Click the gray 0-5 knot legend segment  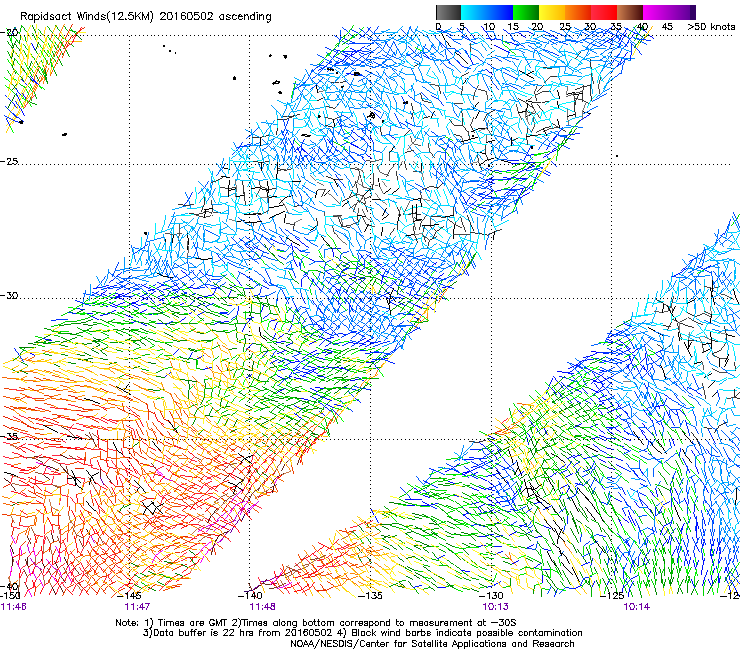pos(448,12)
